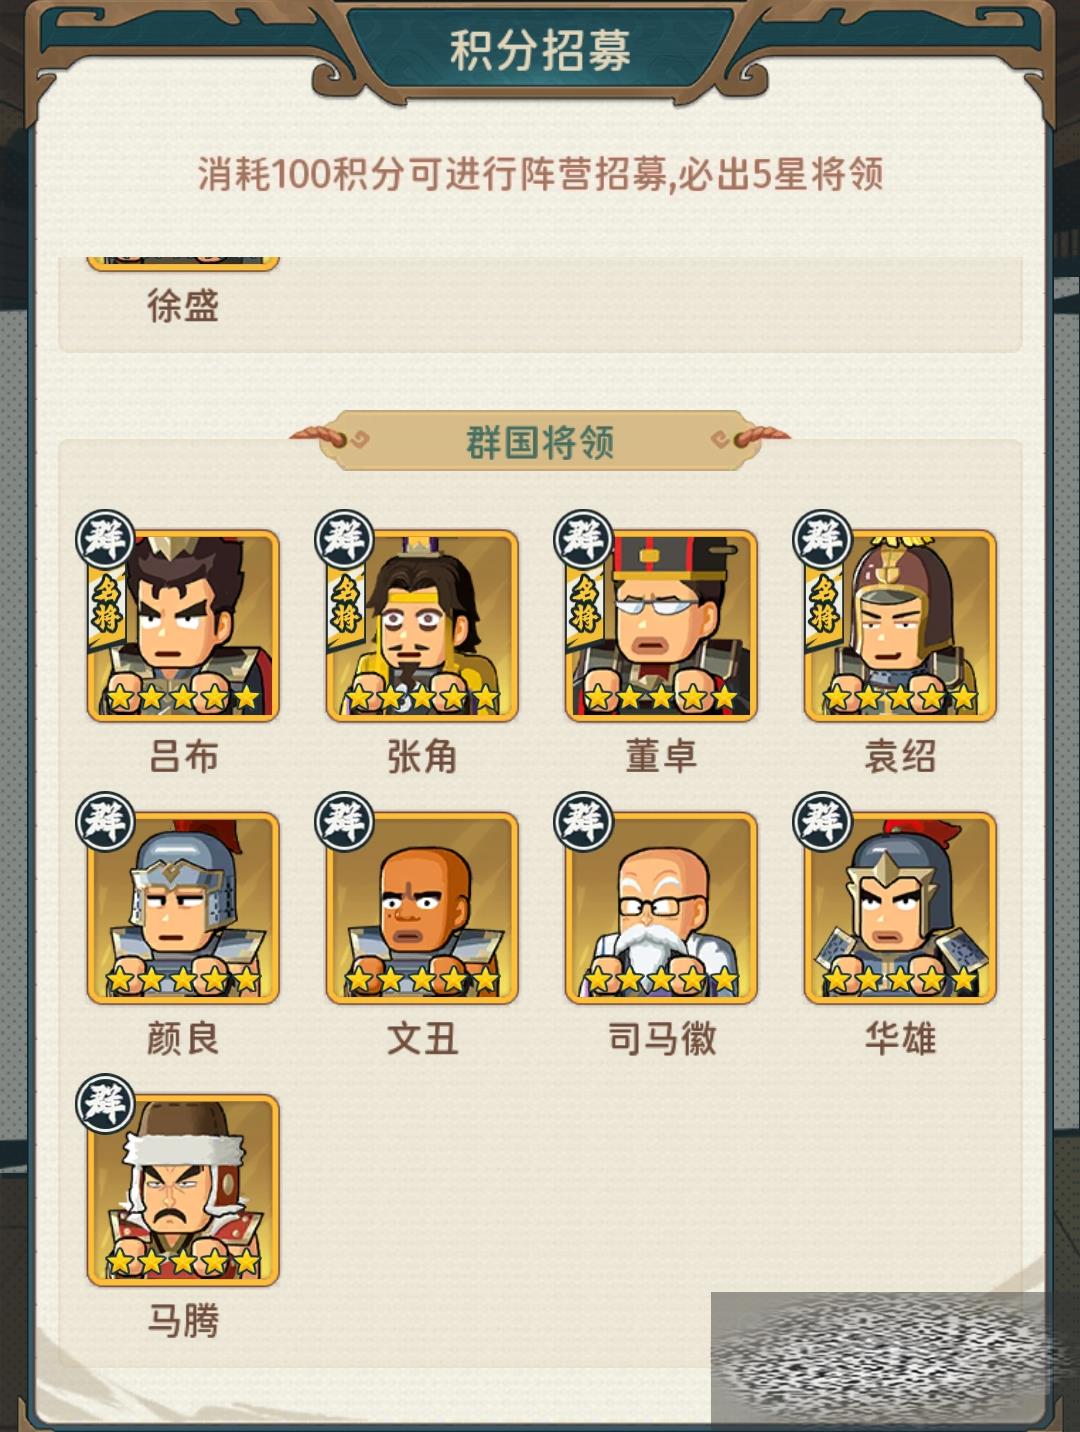Click the 群 faction badge on 马腾
Viewport: 1080px width, 1432px height.
[106, 1103]
